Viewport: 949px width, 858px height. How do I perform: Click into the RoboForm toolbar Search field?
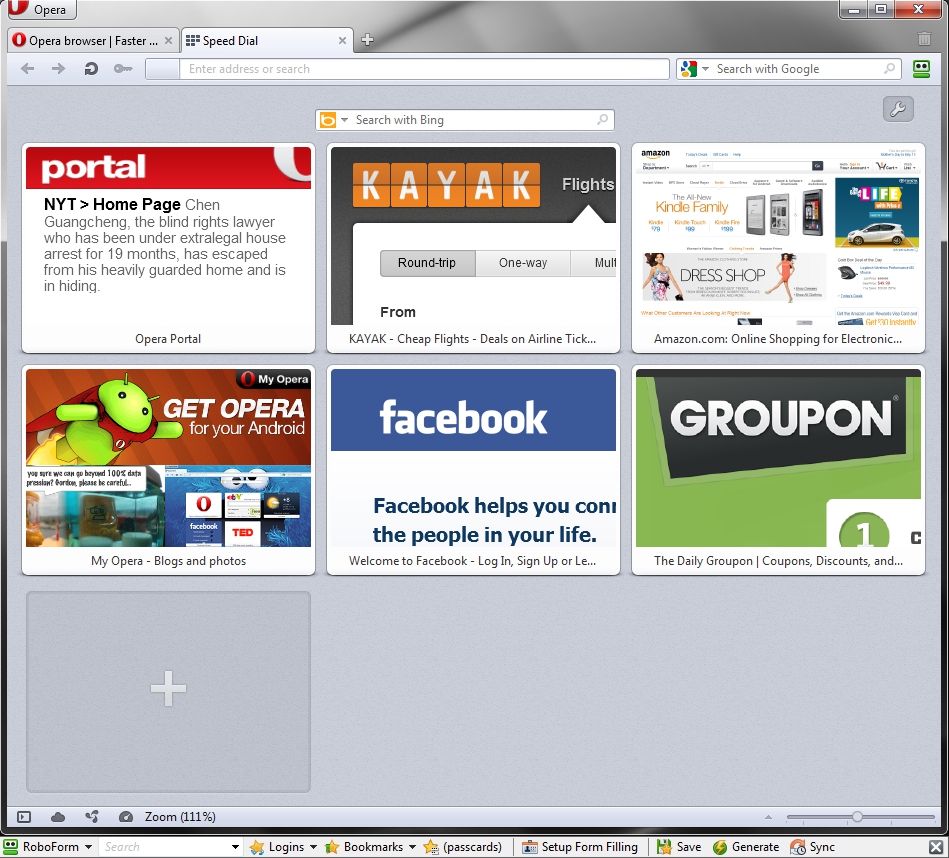pos(165,847)
